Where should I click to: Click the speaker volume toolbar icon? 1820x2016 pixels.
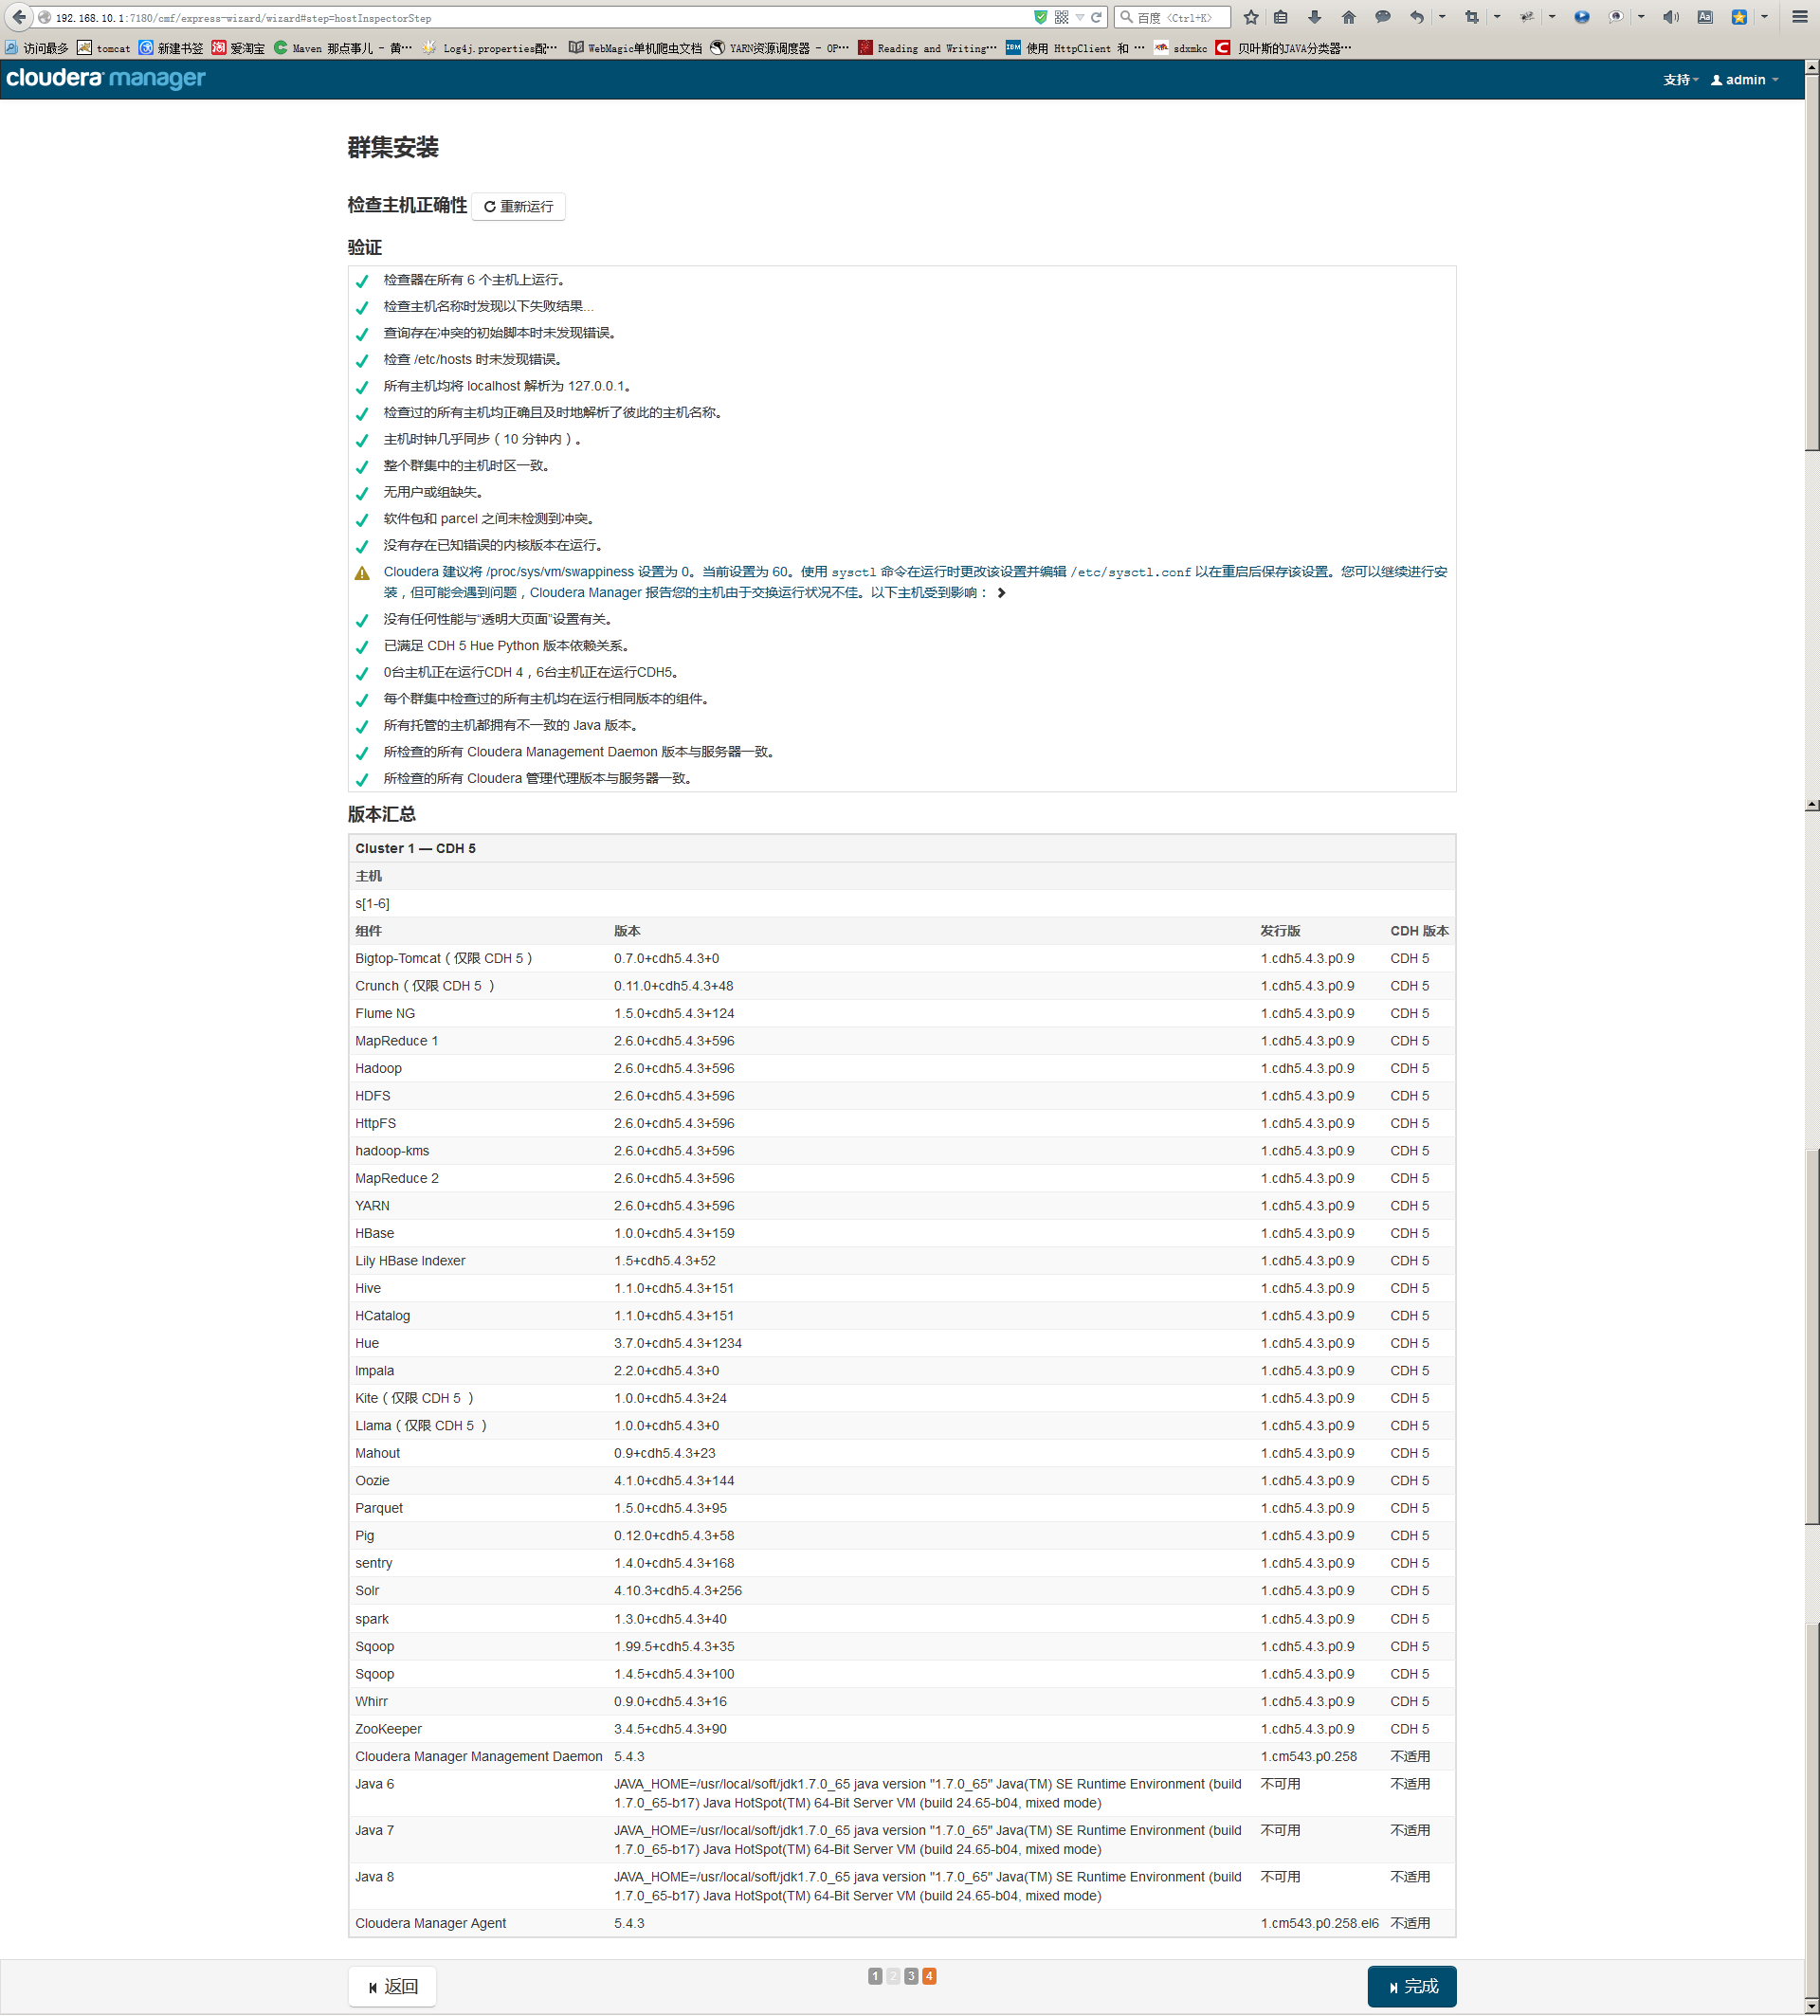coord(1670,17)
